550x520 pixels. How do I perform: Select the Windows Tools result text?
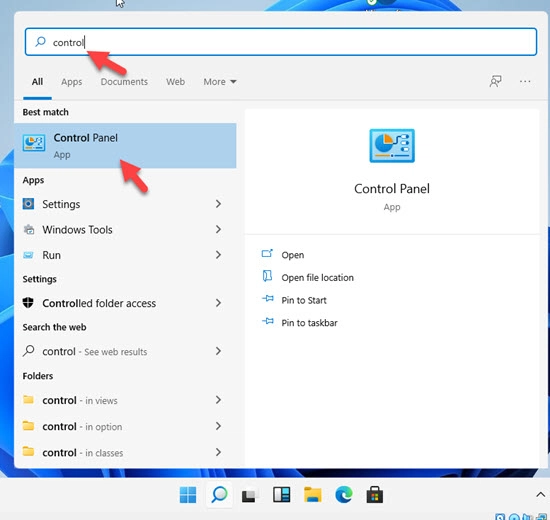[x=77, y=230]
